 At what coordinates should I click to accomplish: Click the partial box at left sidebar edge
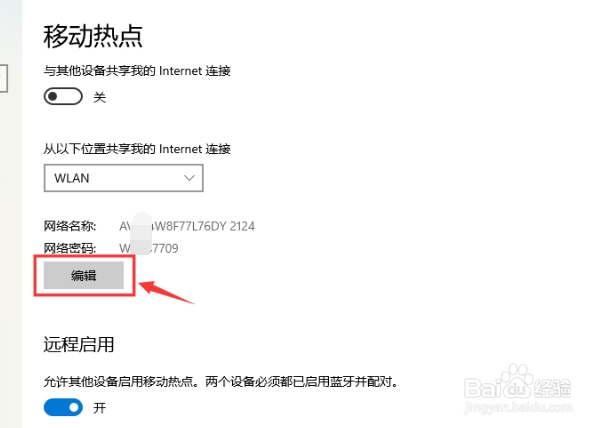(x=3, y=78)
